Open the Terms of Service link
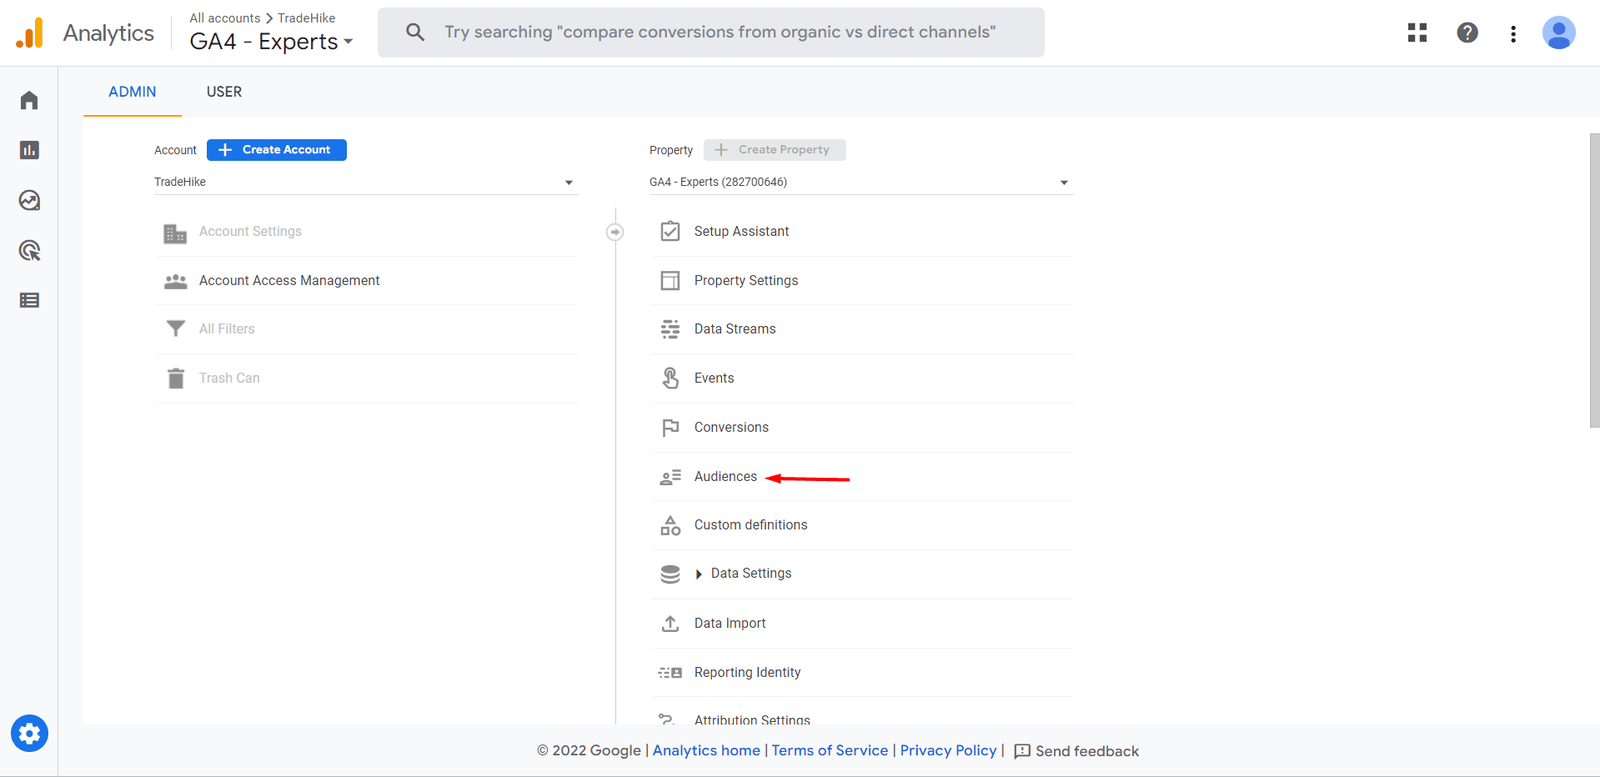Image resolution: width=1600 pixels, height=777 pixels. point(829,751)
